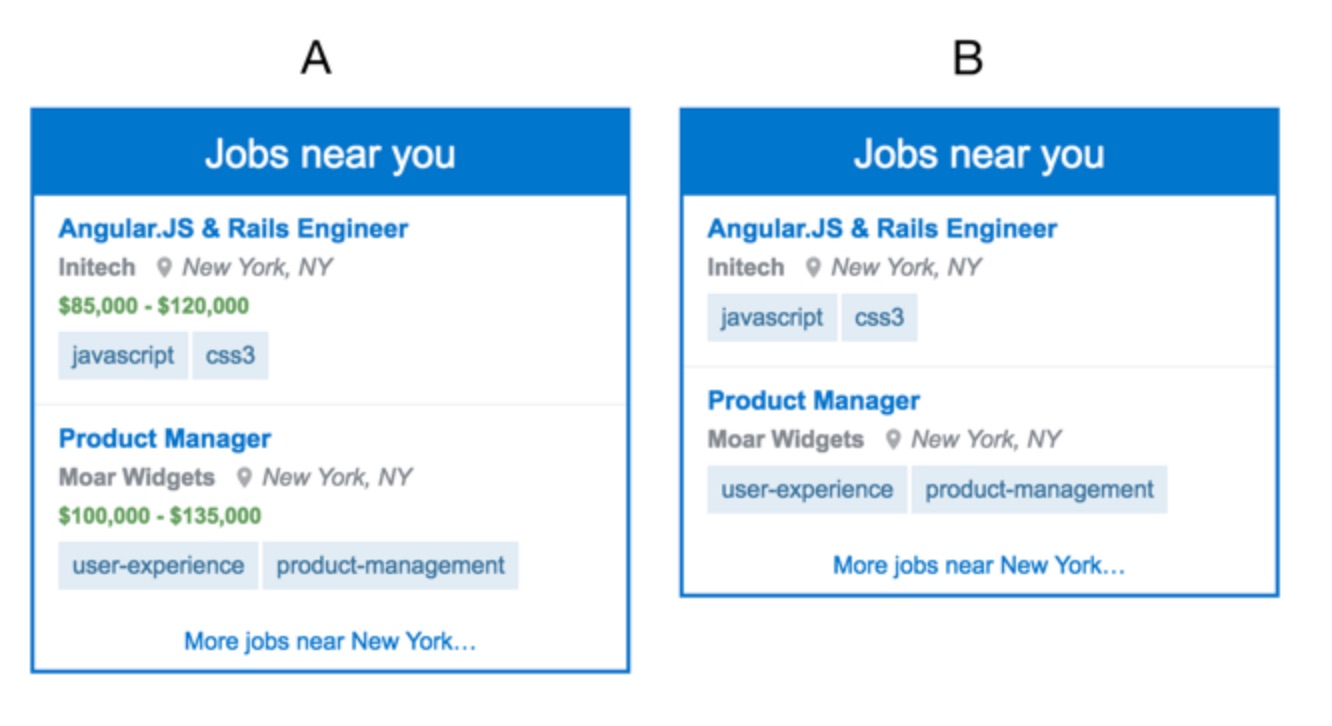The image size is (1332, 726).
Task: Select the javascript tag in widget A
Action: click(123, 356)
